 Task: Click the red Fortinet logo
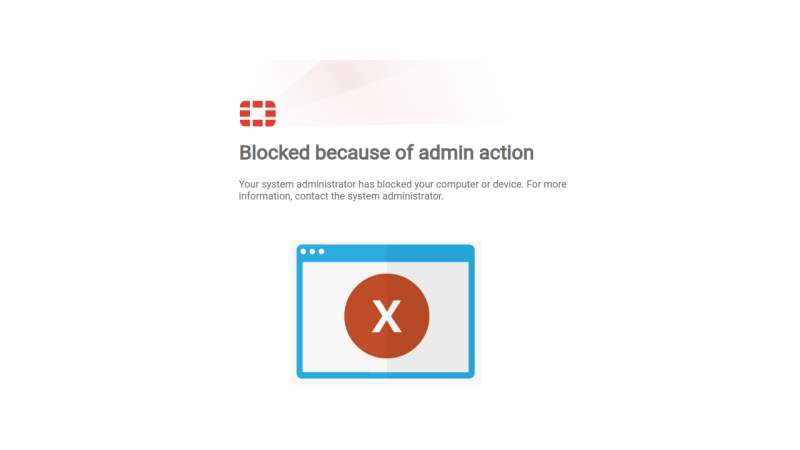coord(258,113)
